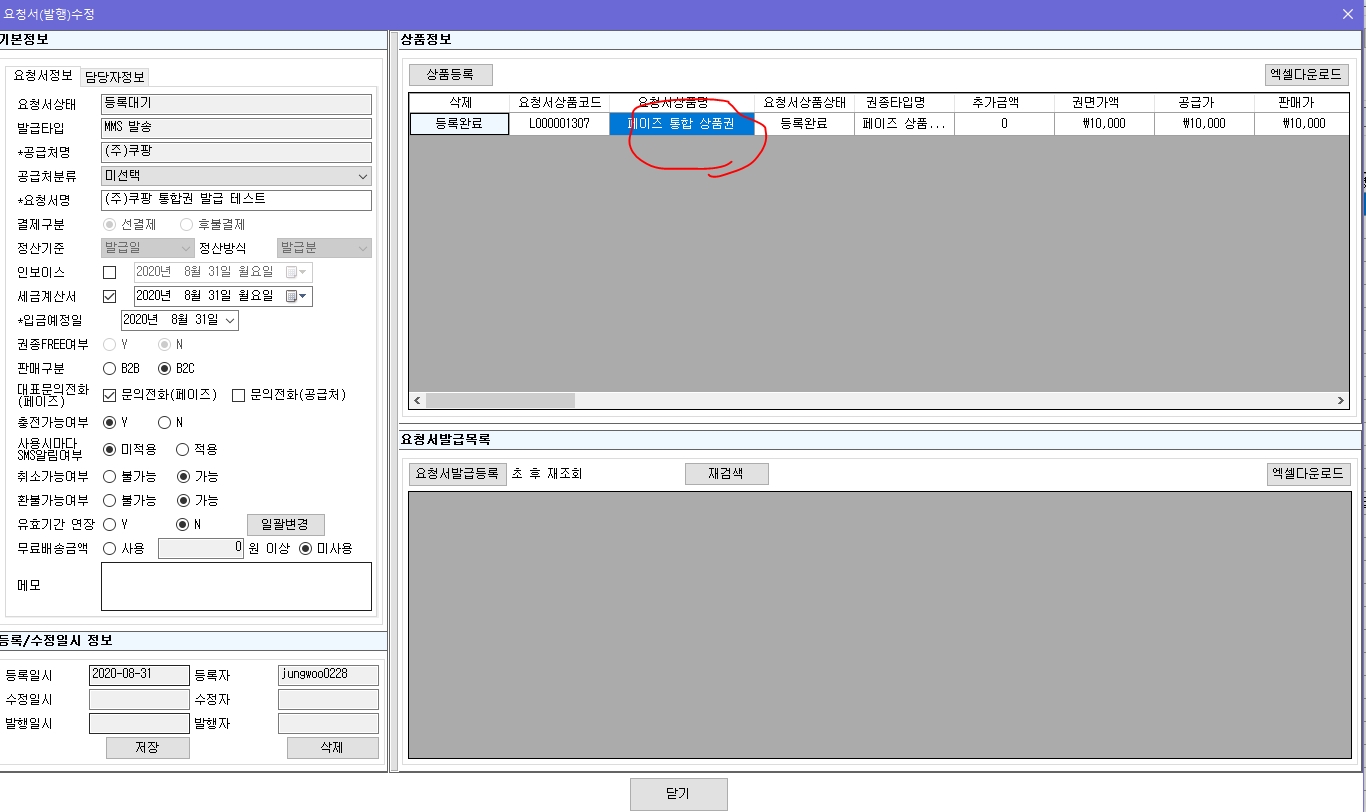Switch to the 담당자정보 tab
Viewport: 1366px width, 812px height.
(113, 75)
